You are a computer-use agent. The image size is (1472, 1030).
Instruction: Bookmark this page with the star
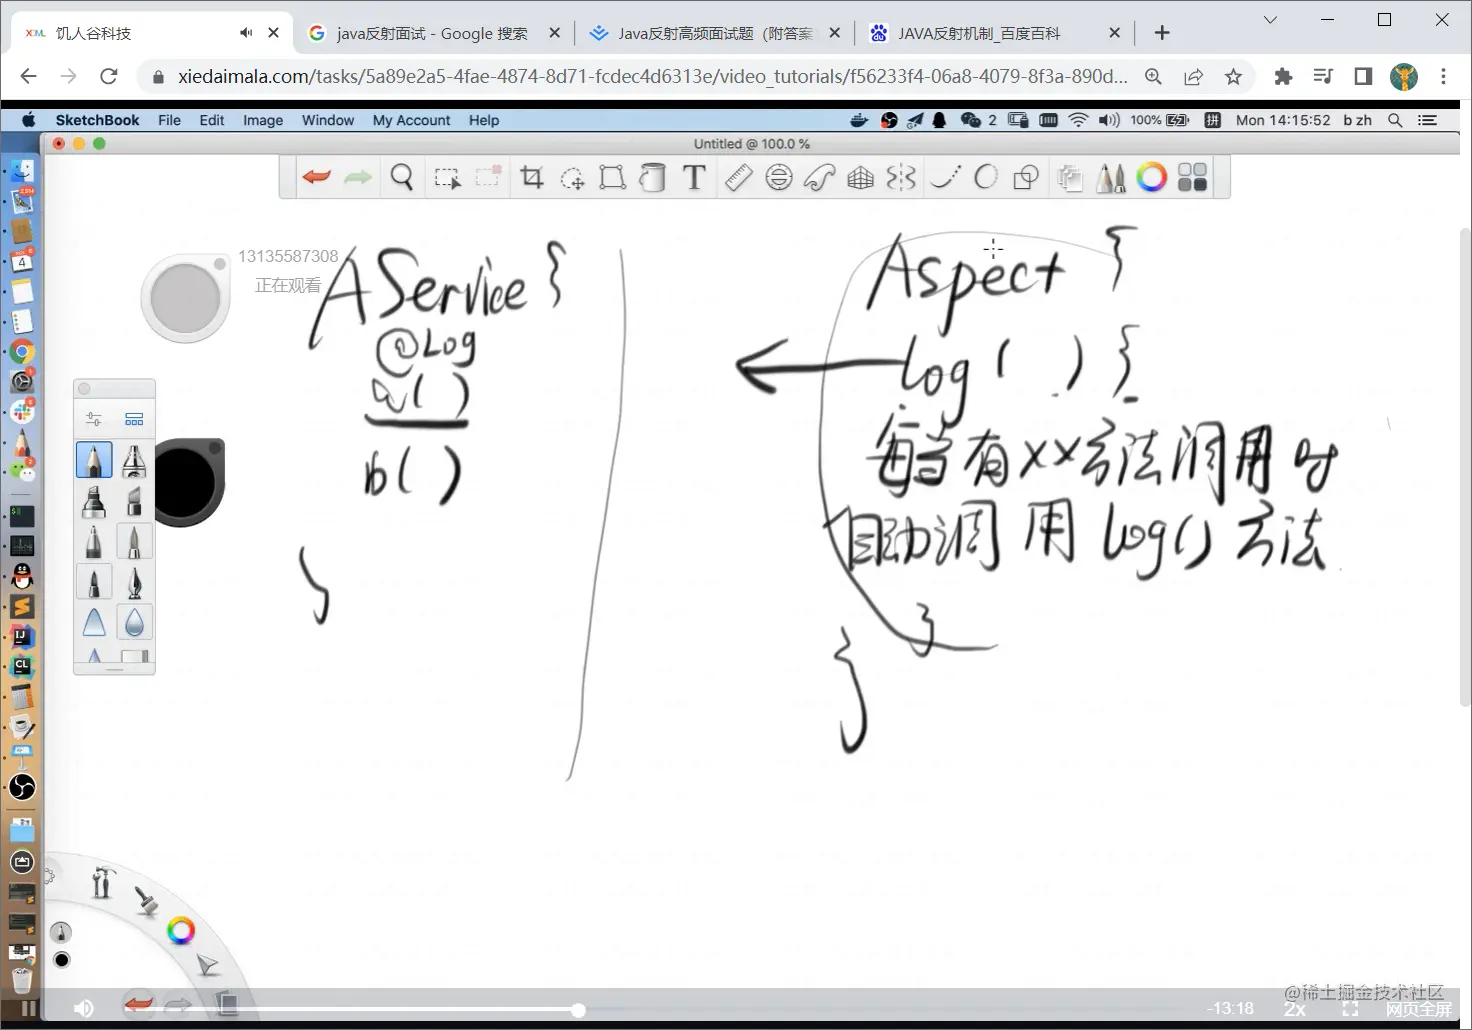point(1233,76)
